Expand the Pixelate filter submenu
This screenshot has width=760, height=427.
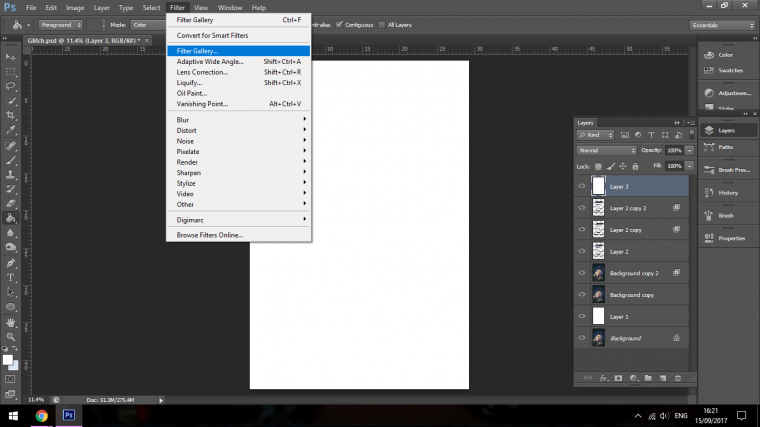click(x=238, y=152)
